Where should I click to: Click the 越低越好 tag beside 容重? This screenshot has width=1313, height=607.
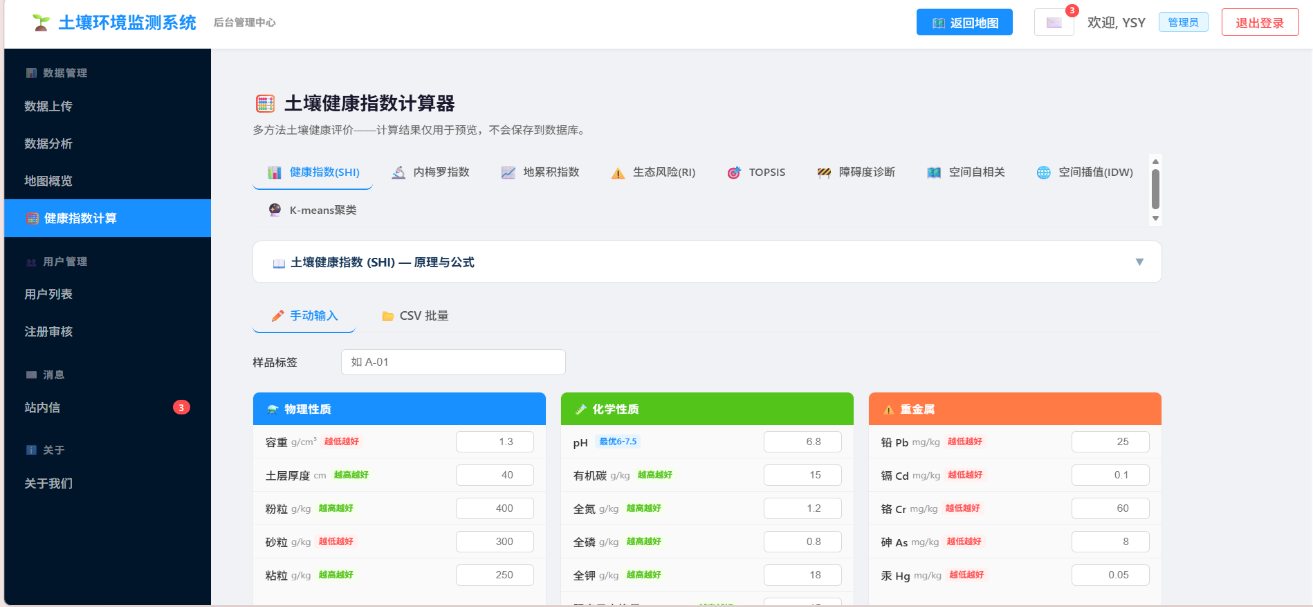click(341, 442)
